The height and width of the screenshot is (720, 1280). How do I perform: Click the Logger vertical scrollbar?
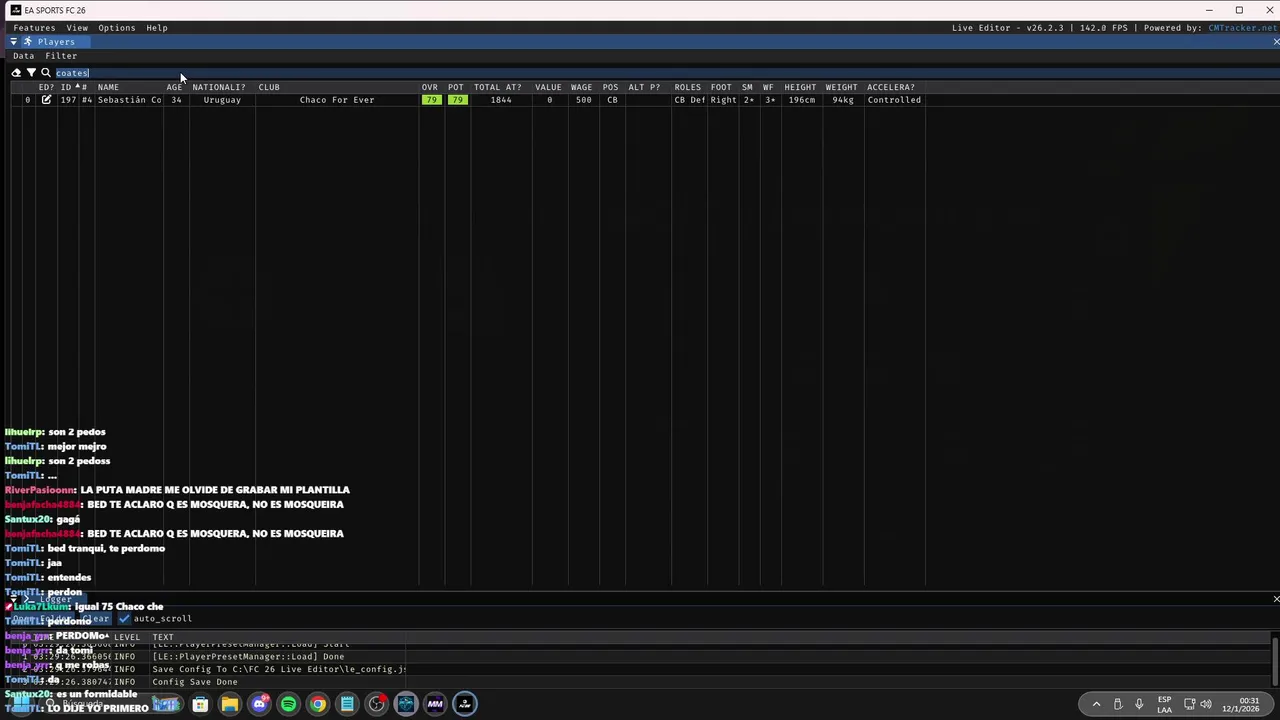pyautogui.click(x=1276, y=660)
